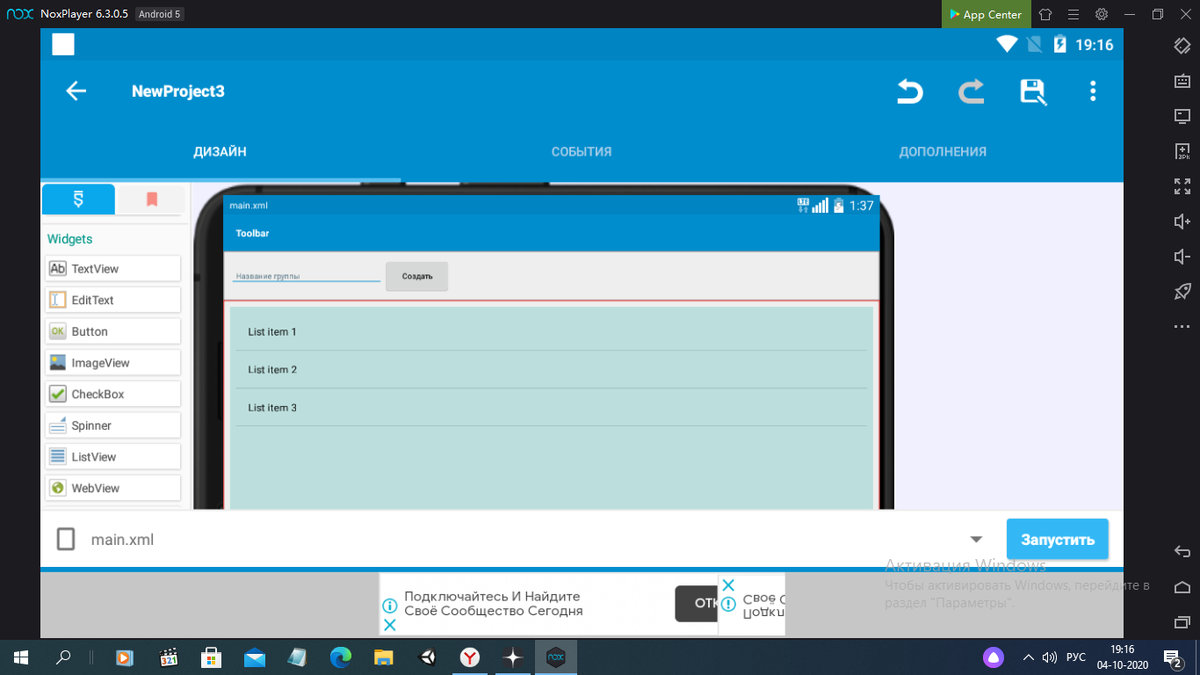Click the Создать button in preview

pos(417,276)
